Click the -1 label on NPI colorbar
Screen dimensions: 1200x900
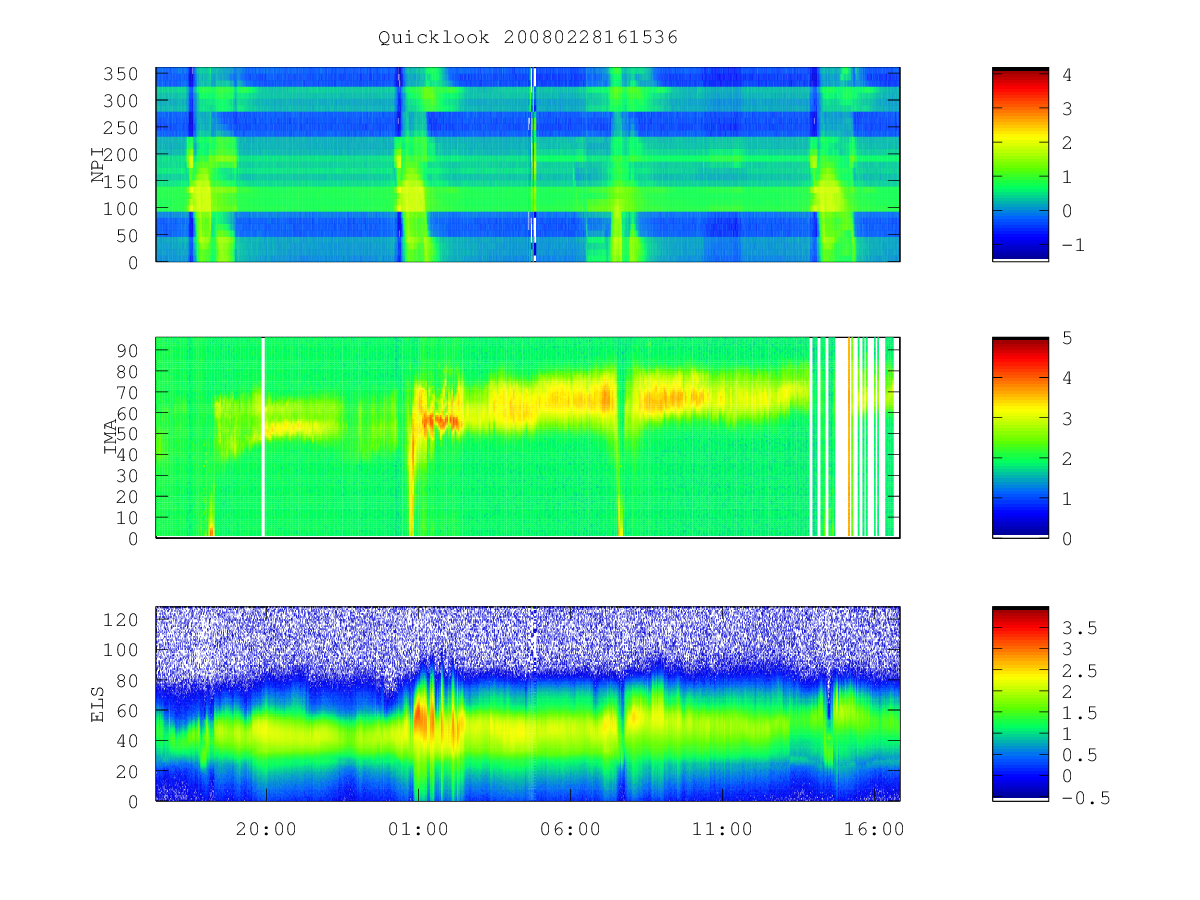(1073, 245)
